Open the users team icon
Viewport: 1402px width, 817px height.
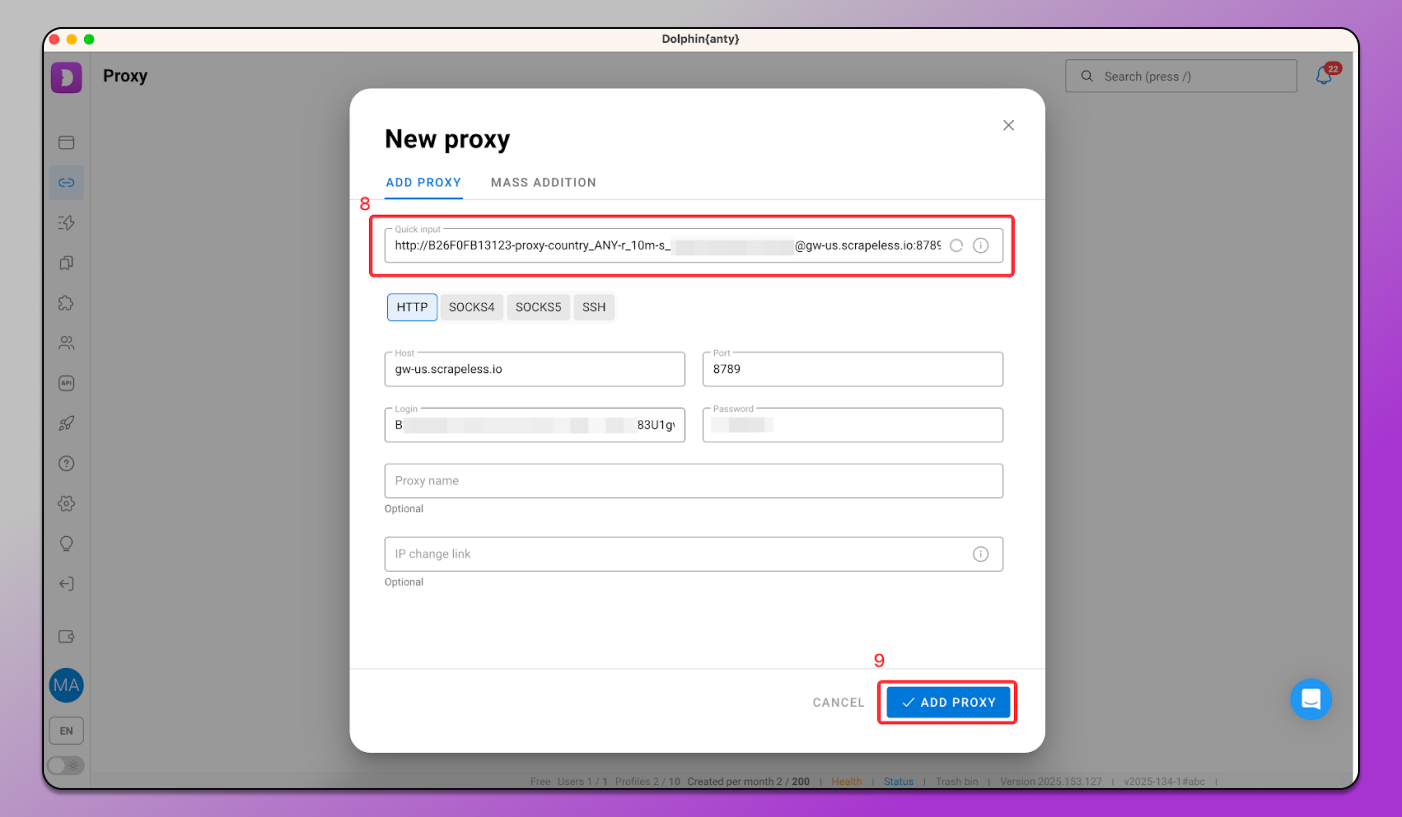pos(66,343)
